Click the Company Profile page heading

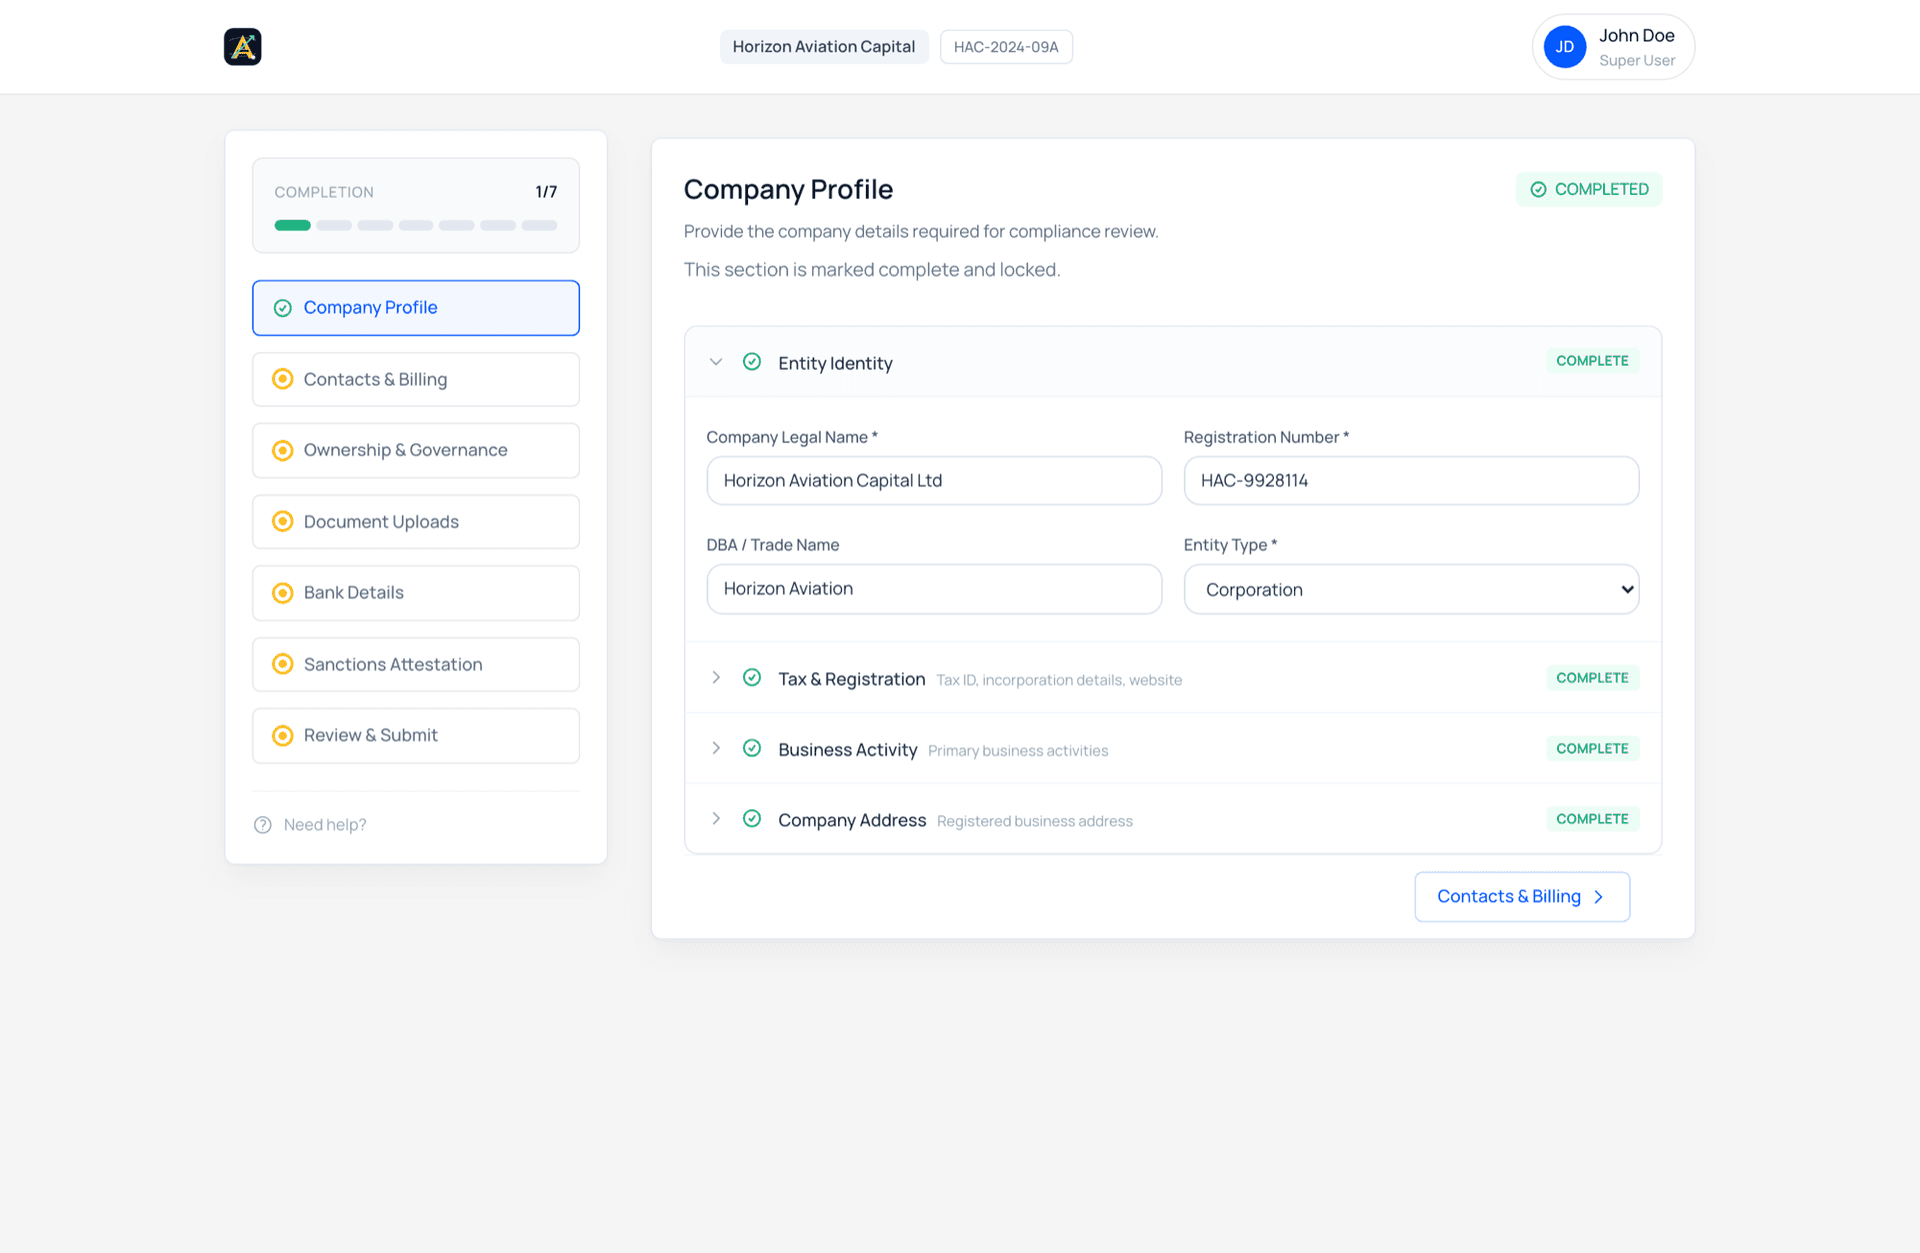point(788,189)
